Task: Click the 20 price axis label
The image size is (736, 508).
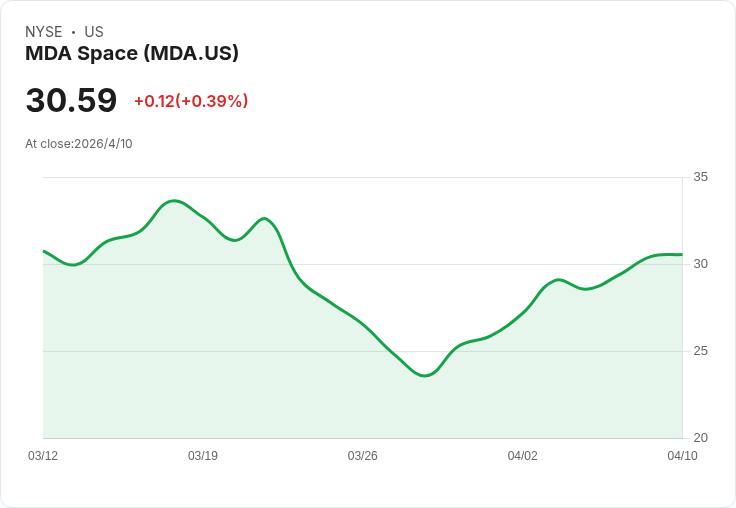Action: (x=700, y=438)
